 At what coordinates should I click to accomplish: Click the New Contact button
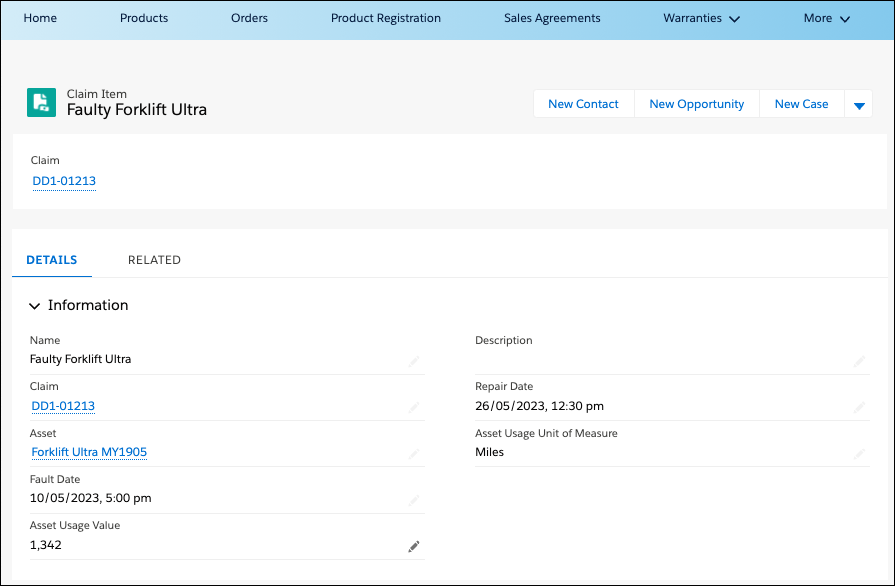(x=583, y=103)
